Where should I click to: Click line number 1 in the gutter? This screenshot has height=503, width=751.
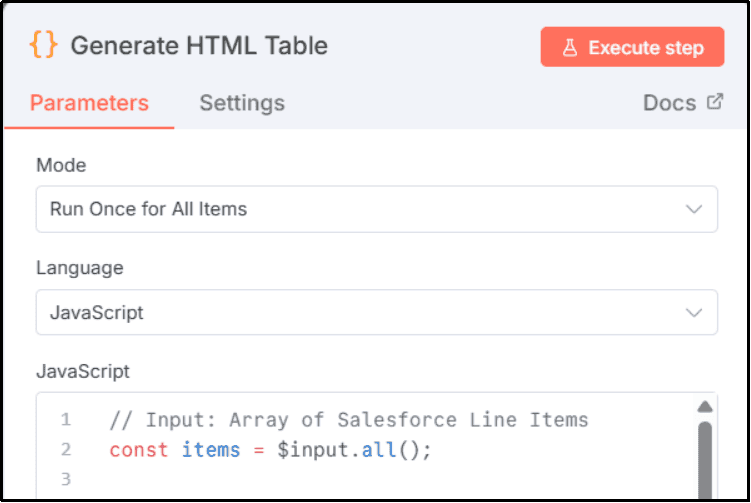tap(65, 420)
